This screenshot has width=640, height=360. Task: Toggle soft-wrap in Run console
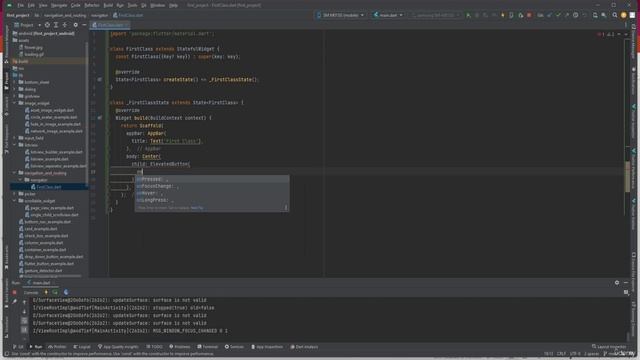(x=24, y=321)
